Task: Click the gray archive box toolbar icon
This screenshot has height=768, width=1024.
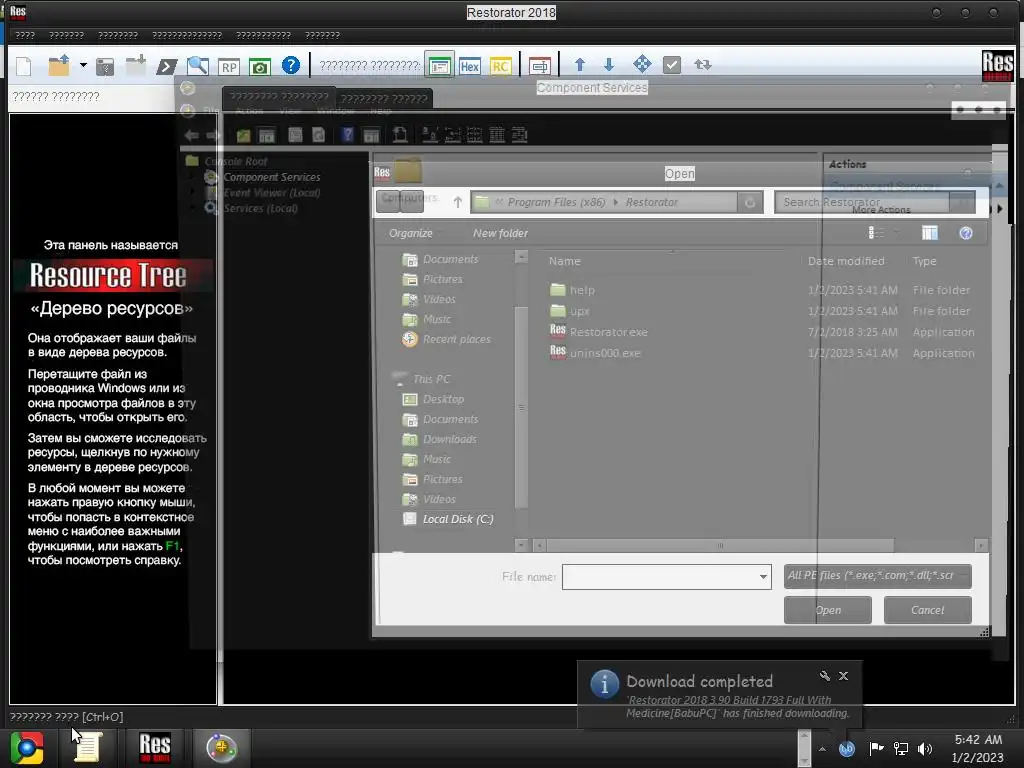Action: 104,66
